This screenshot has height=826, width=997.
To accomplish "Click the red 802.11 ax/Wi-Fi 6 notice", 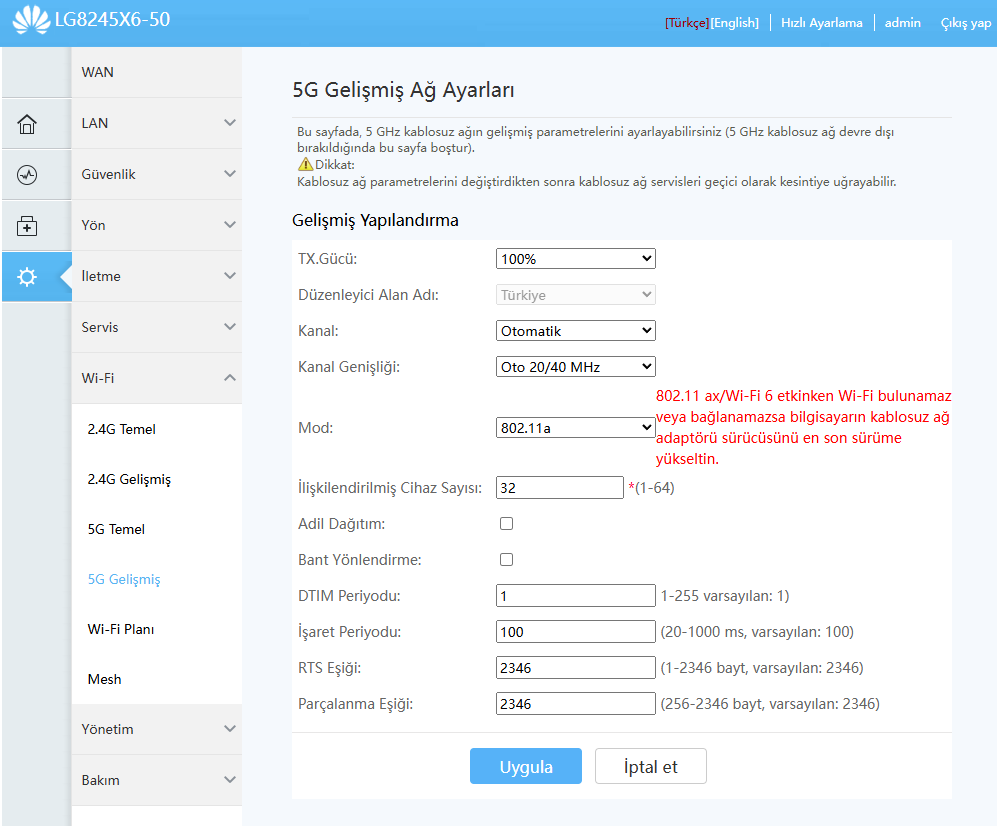I will tap(803, 427).
